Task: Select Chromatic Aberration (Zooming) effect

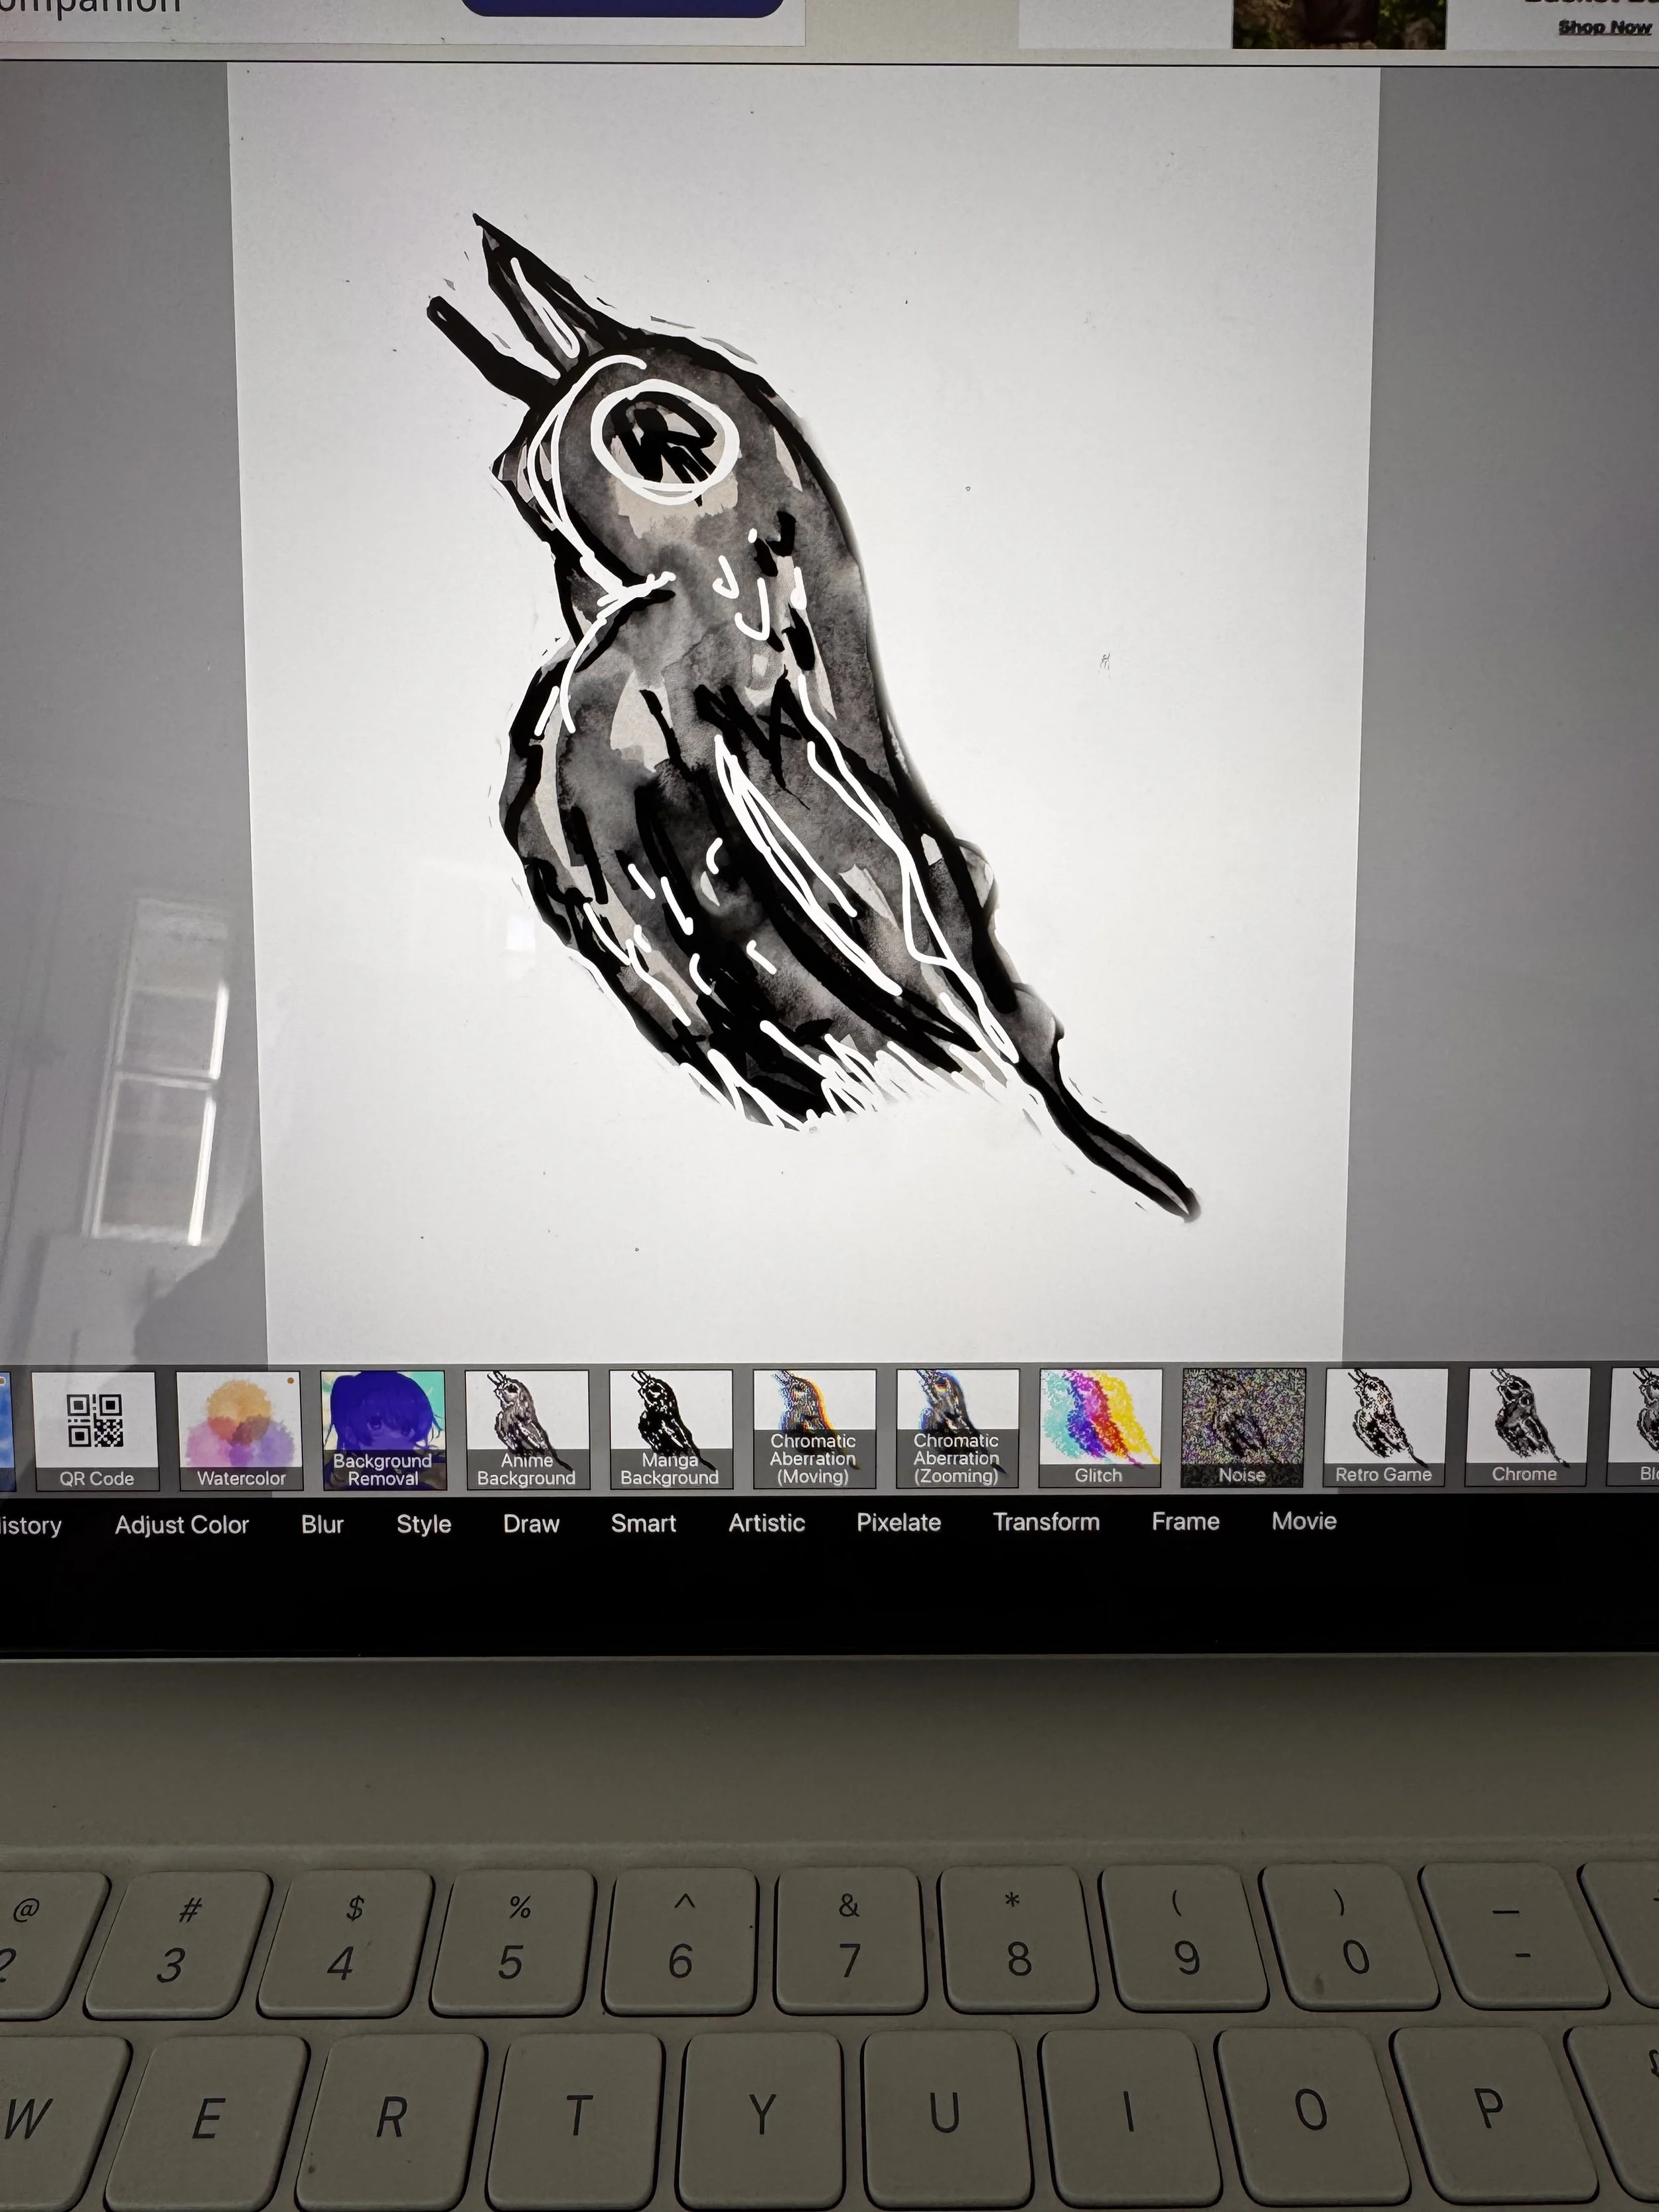Action: click(957, 1428)
